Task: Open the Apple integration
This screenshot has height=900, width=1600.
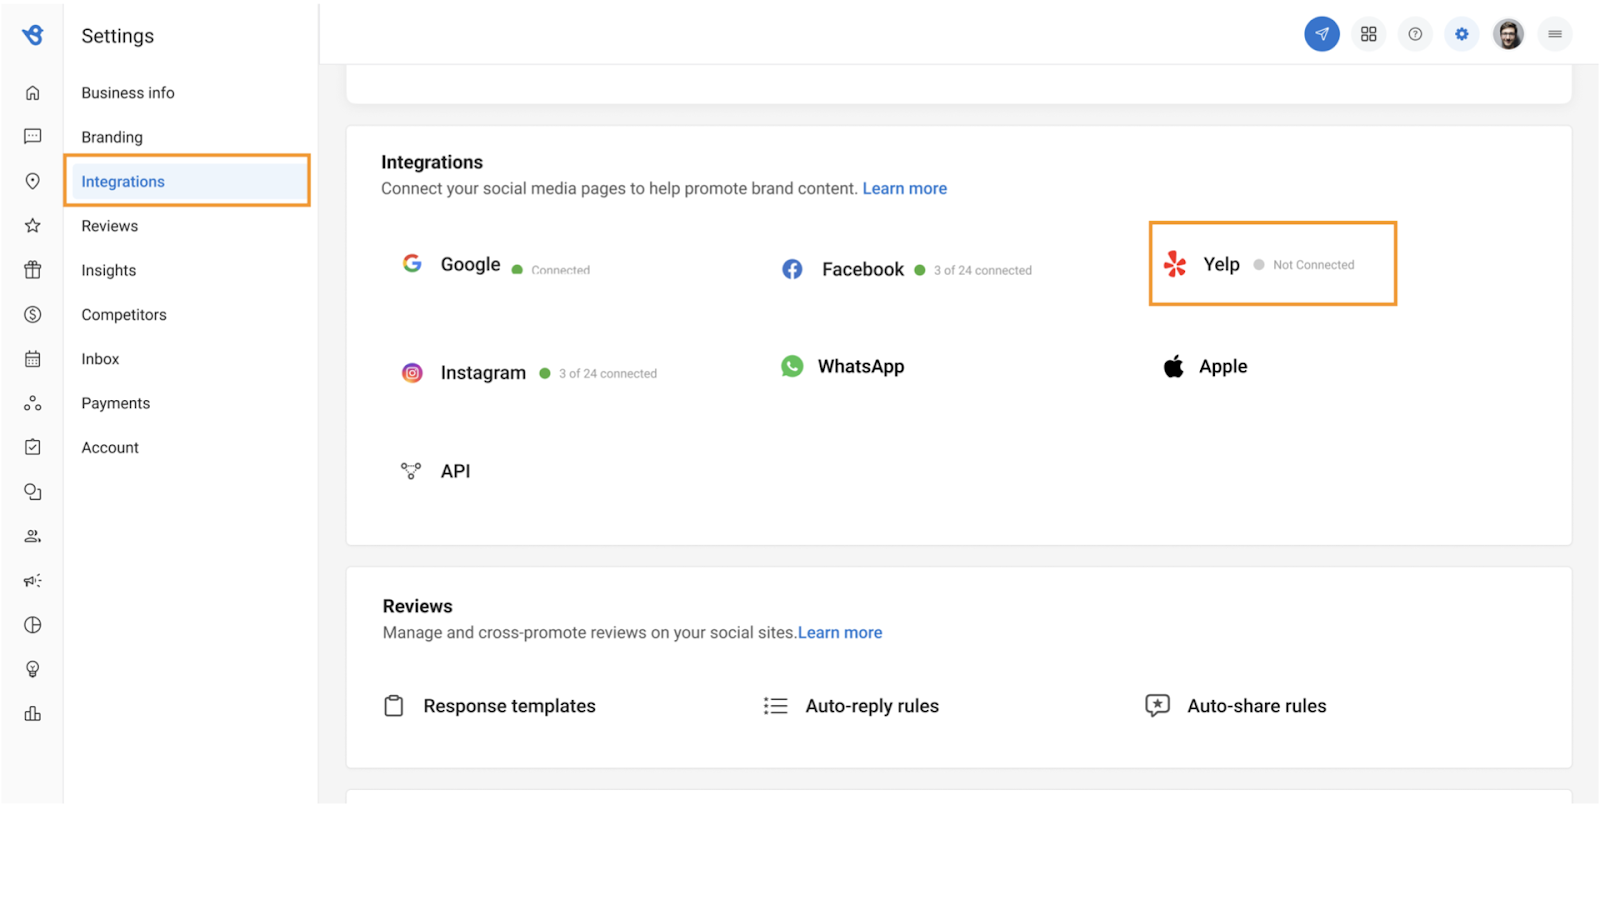Action: point(1205,366)
